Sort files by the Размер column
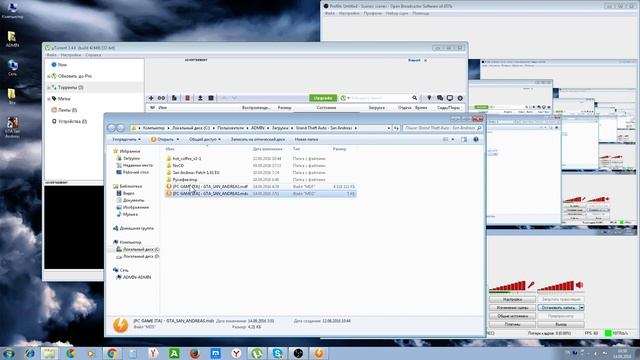Viewport: 640px width, 360px height. [340, 149]
